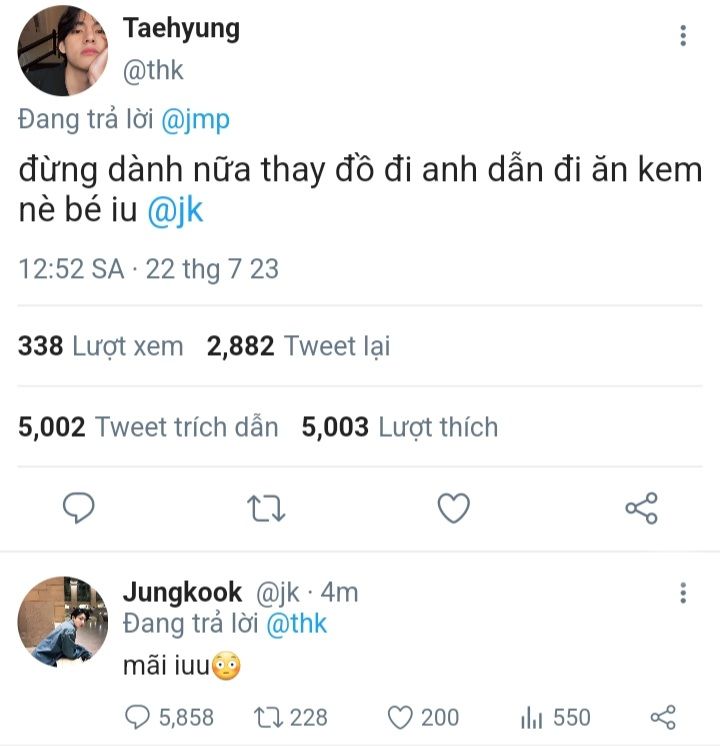Open more options menu on Taehyung's tweet
The image size is (720, 748).
click(683, 36)
